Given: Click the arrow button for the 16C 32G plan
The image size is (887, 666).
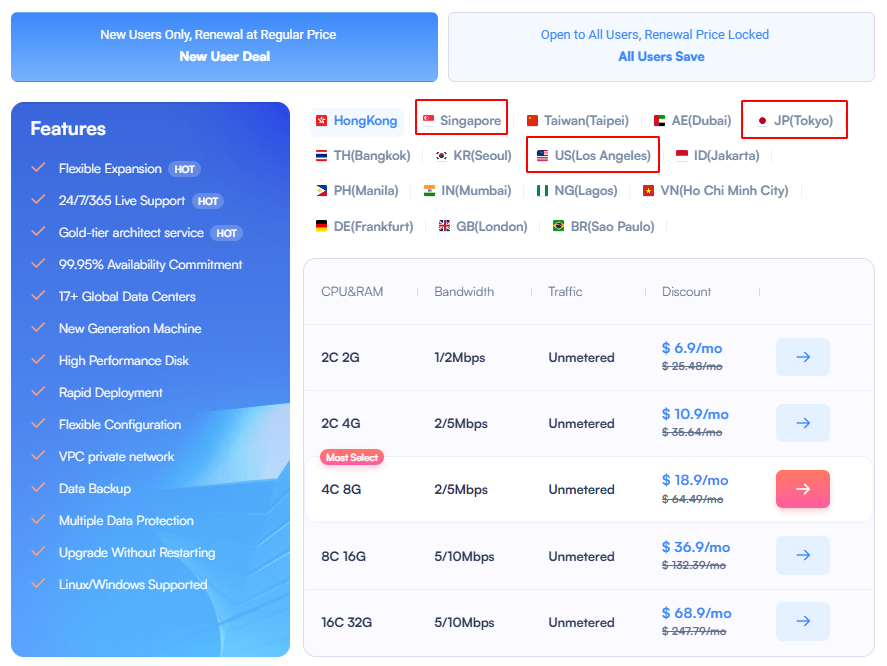Looking at the screenshot, I should tap(803, 622).
